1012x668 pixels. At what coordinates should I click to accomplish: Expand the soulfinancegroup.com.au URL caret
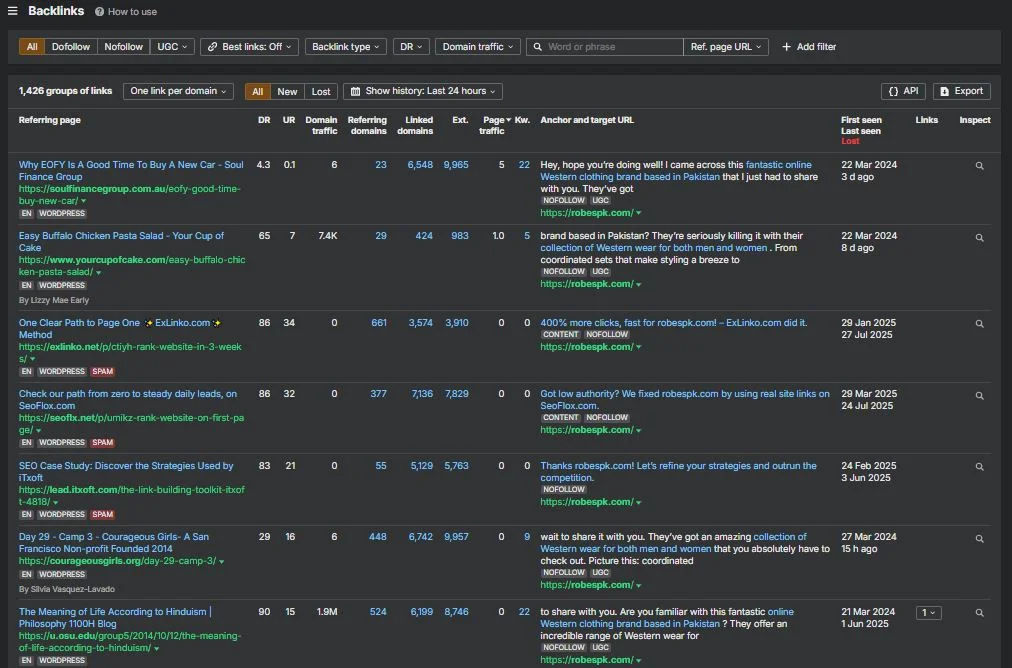(x=83, y=201)
